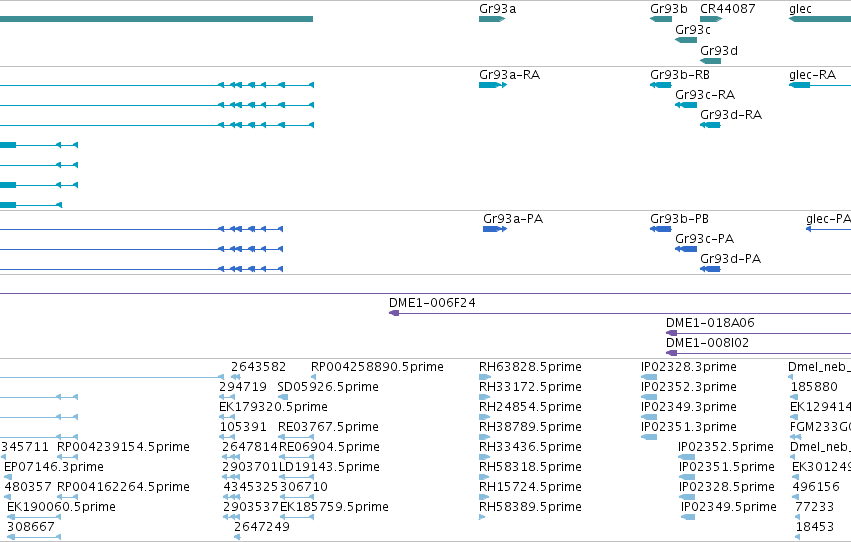This screenshot has width=851, height=542.
Task: Select the 18453 EST label
Action: coord(815,527)
